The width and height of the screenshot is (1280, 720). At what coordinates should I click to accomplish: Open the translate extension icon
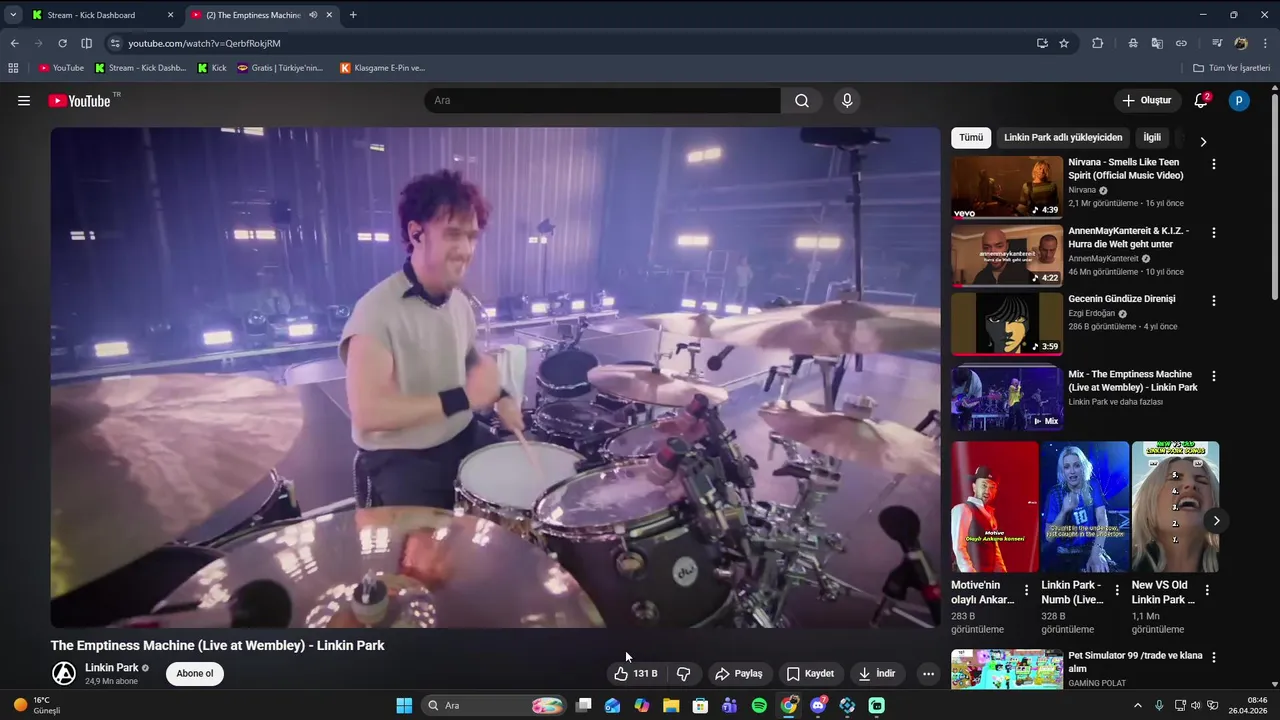pos(1157,43)
